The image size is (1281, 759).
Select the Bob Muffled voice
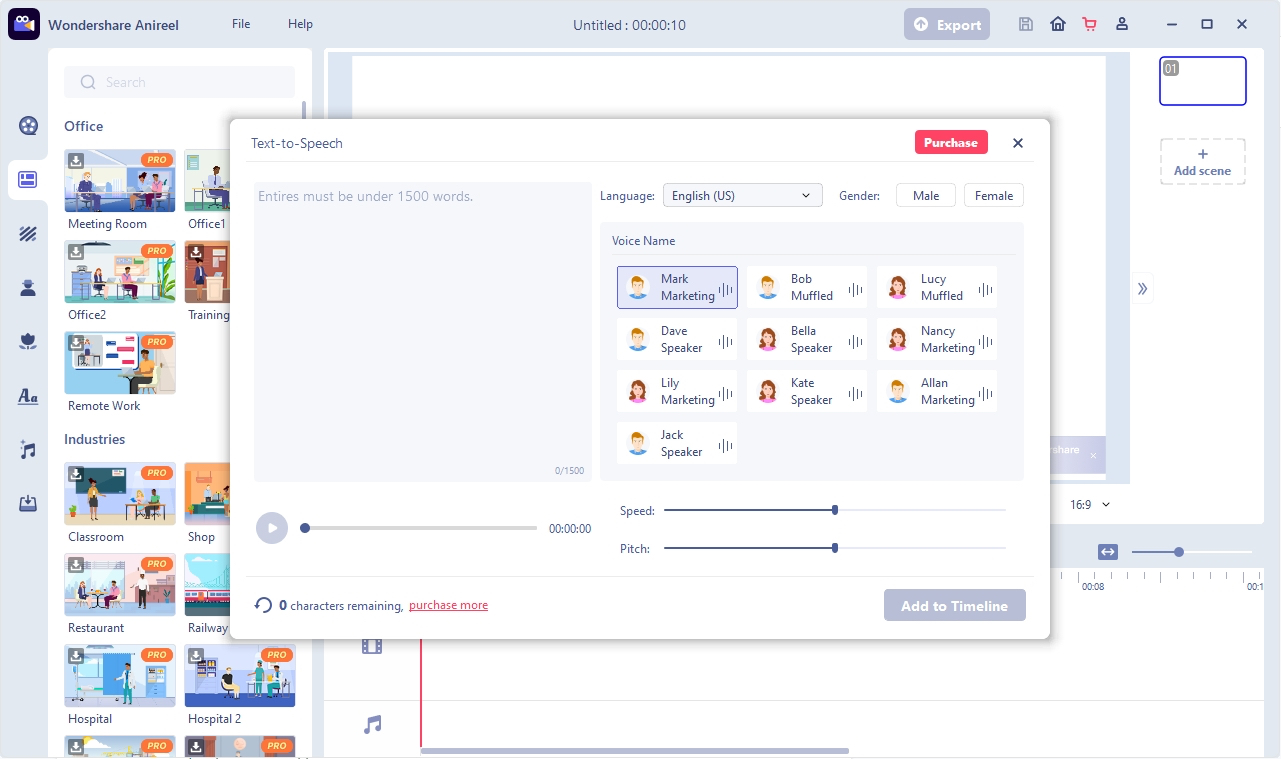click(807, 287)
